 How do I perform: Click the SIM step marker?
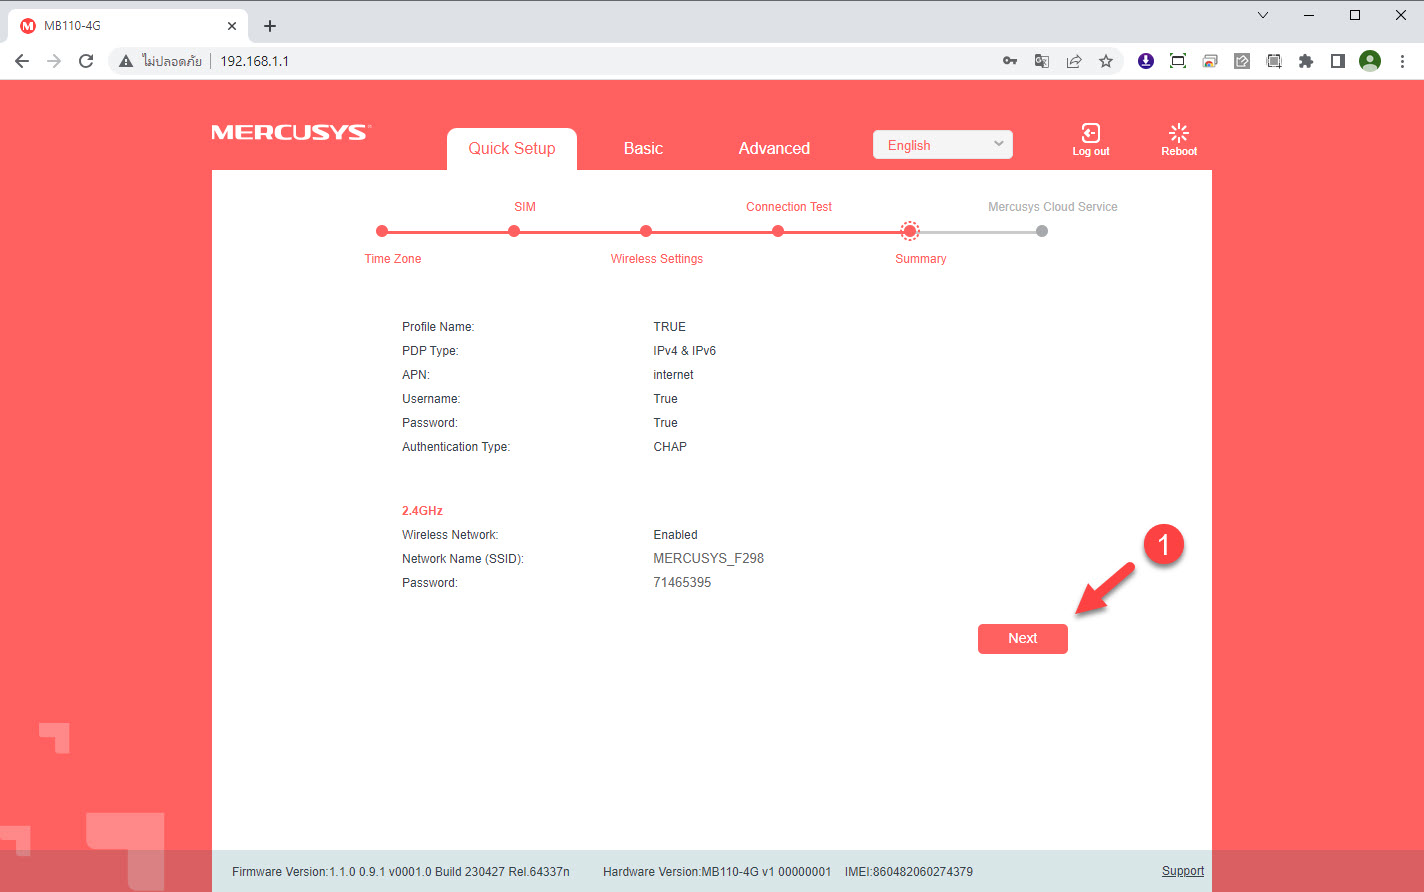(x=514, y=231)
